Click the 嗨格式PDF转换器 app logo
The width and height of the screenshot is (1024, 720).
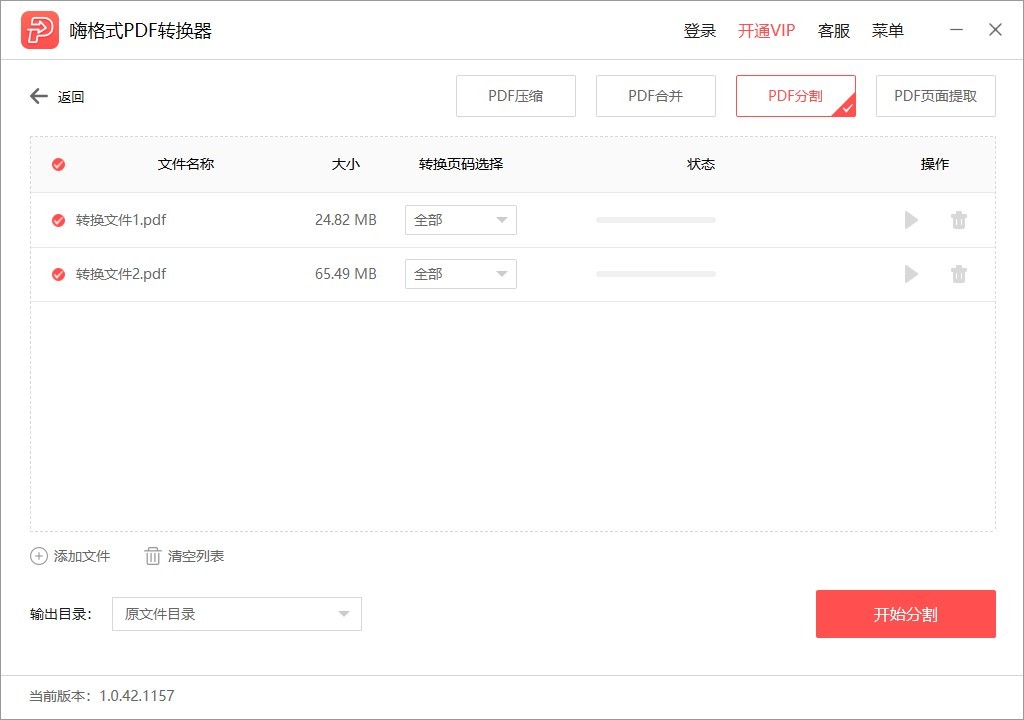pyautogui.click(x=40, y=30)
